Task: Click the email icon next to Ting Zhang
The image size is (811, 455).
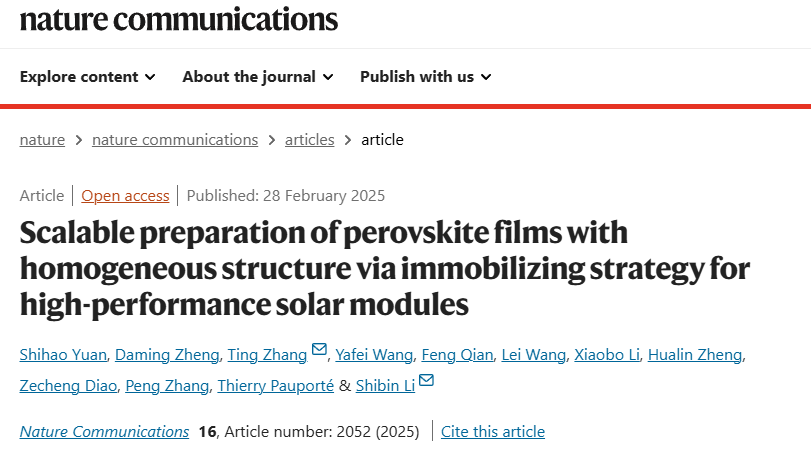Action: [319, 349]
